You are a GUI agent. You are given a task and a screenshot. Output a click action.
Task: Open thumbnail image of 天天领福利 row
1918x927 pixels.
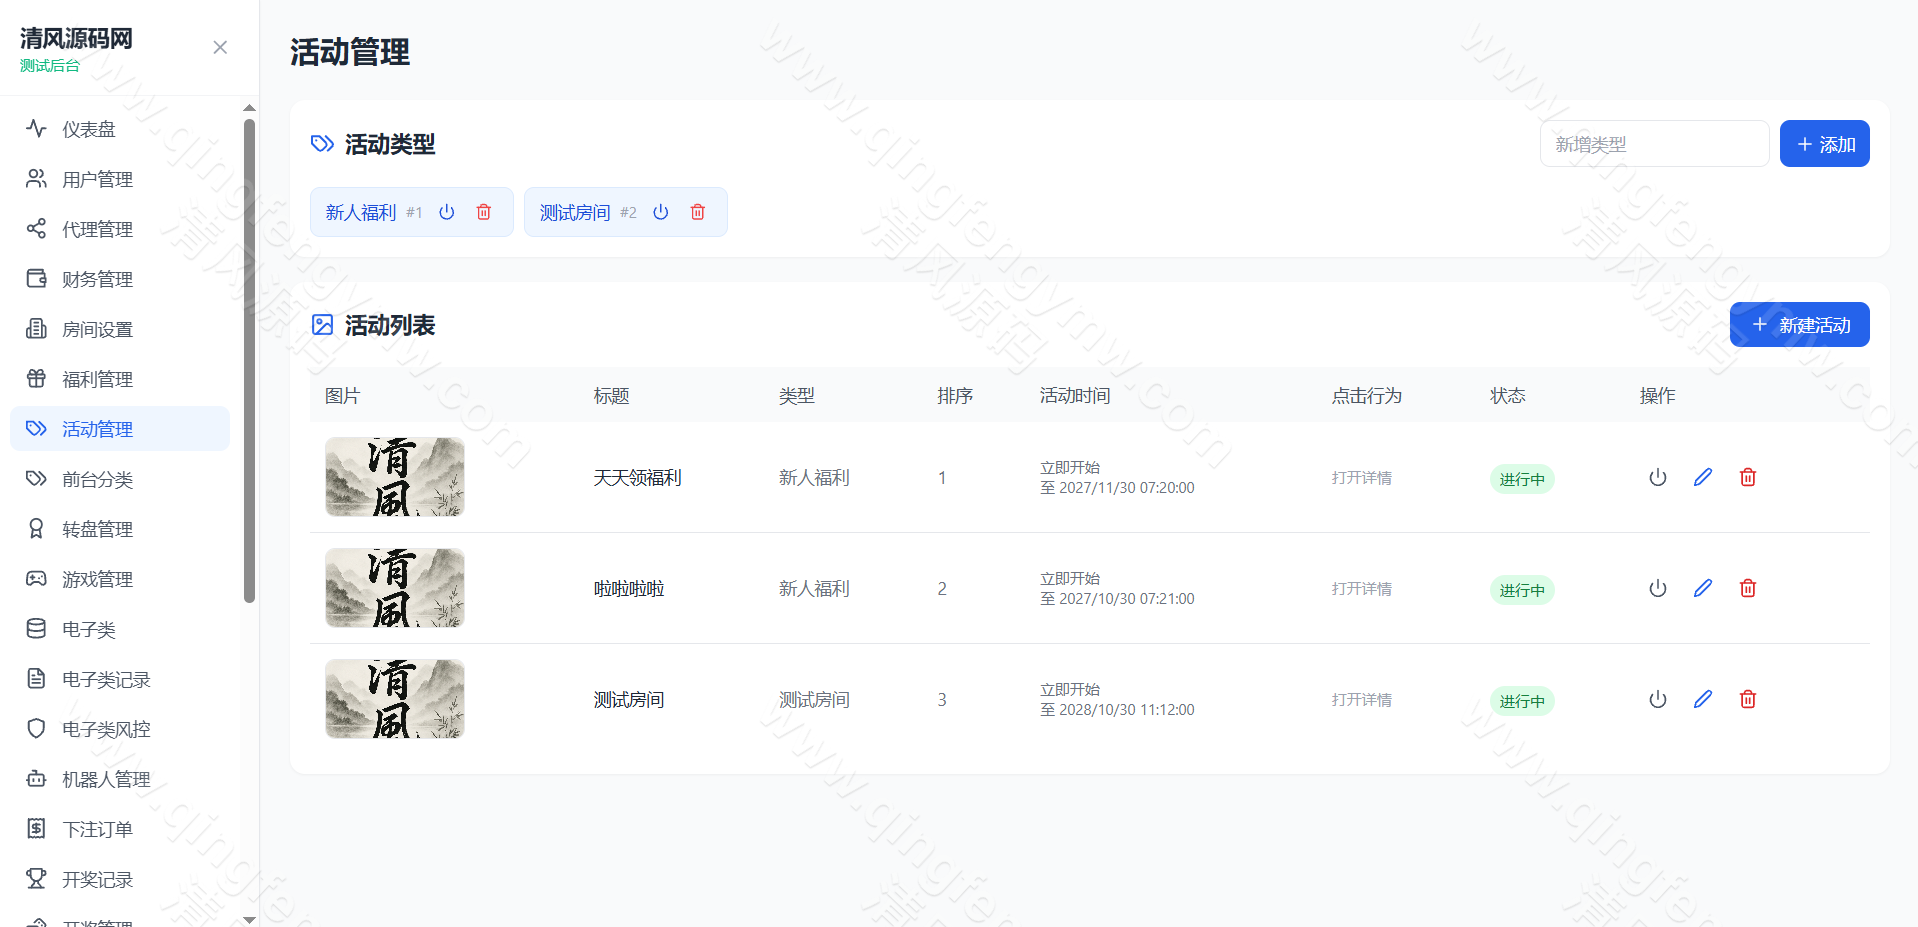point(395,477)
